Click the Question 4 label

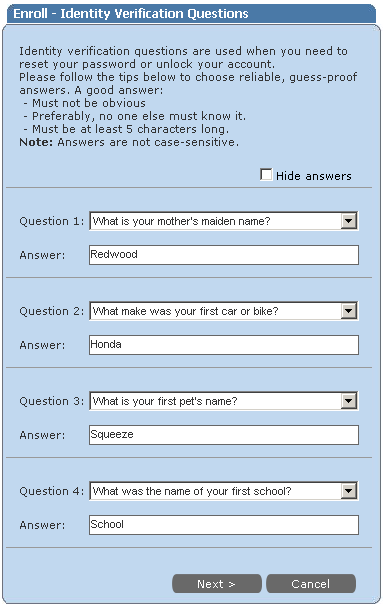click(x=52, y=491)
